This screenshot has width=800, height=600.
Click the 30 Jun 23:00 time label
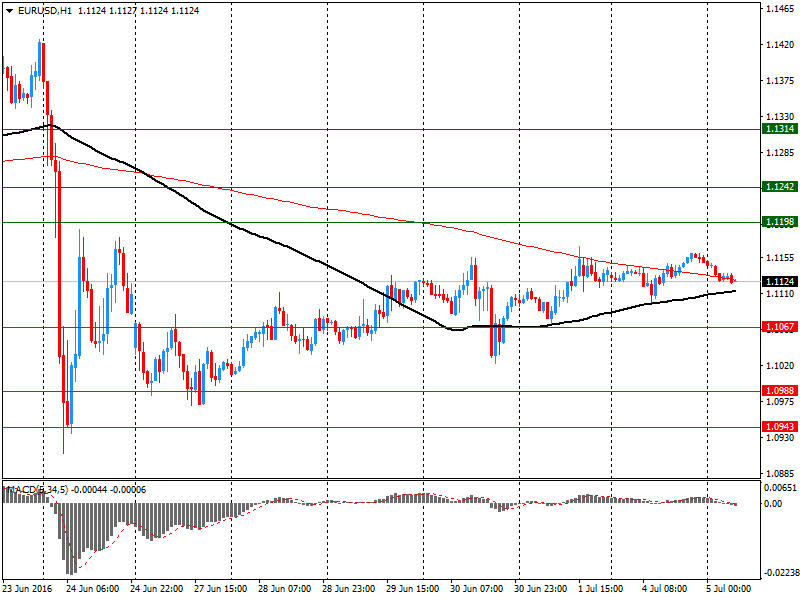540,588
